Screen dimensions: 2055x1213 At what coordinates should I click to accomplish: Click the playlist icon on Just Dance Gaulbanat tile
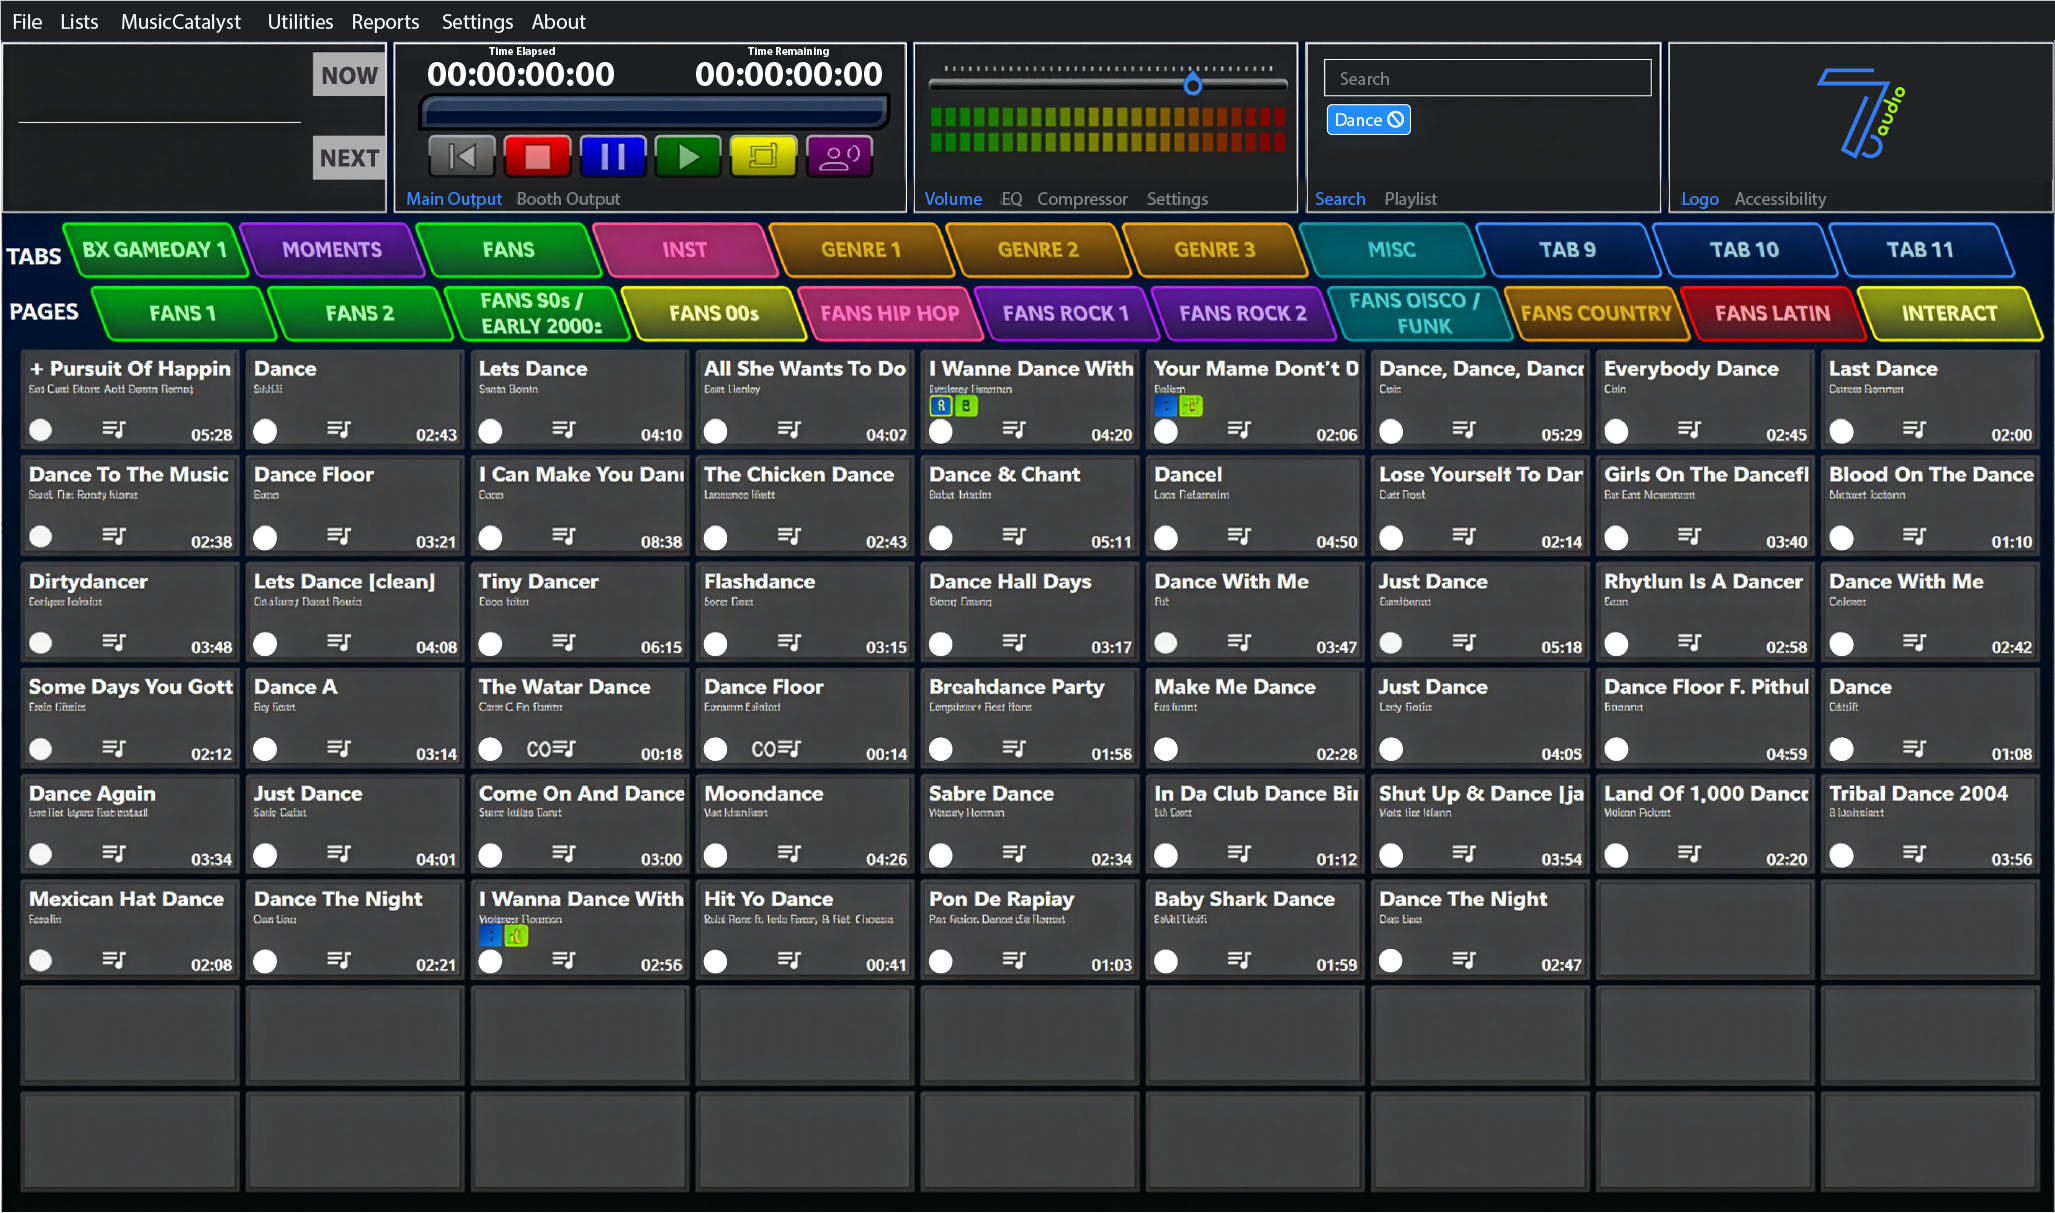pos(1464,642)
